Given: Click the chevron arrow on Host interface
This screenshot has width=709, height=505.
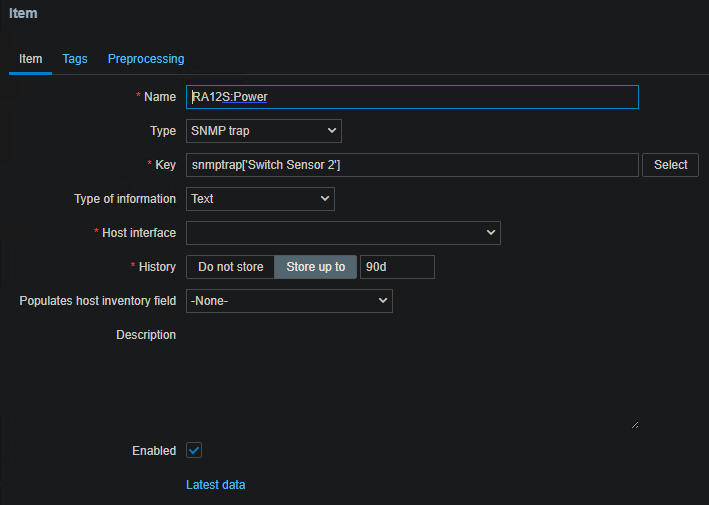Looking at the screenshot, I should point(491,233).
